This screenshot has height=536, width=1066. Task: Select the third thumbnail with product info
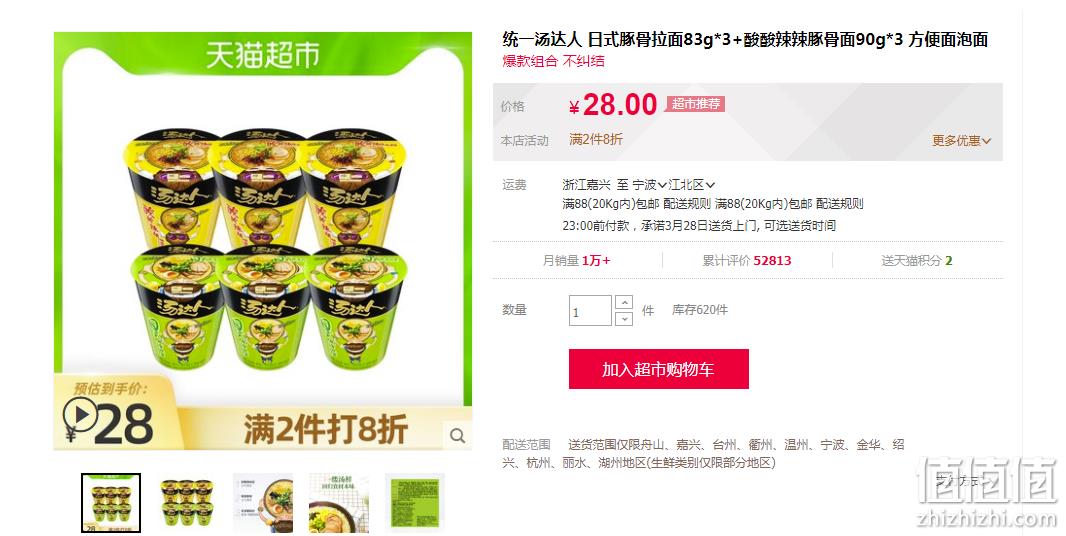[263, 503]
